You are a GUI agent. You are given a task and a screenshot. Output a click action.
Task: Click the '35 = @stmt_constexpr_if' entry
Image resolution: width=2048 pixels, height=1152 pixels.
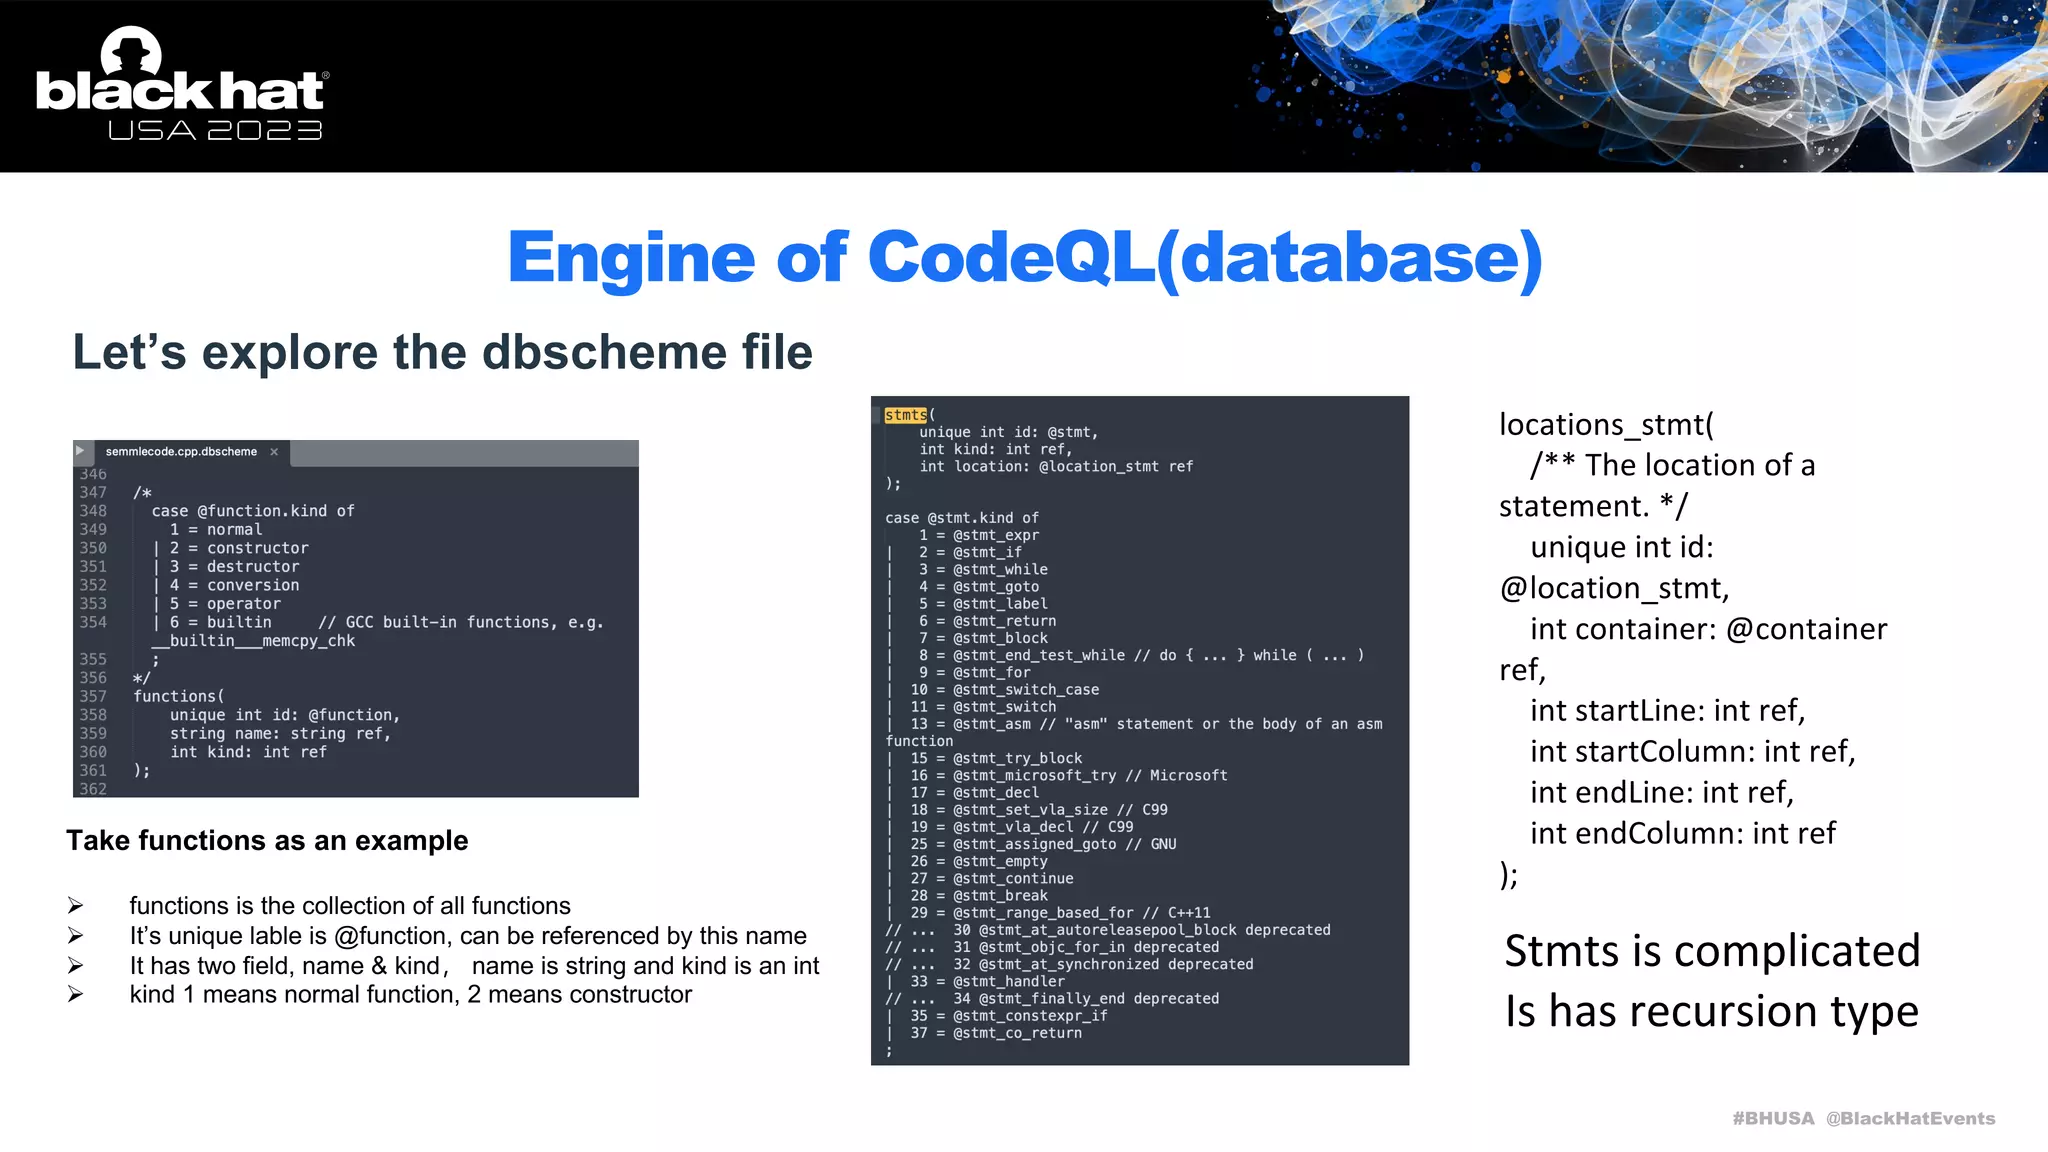point(1009,1016)
